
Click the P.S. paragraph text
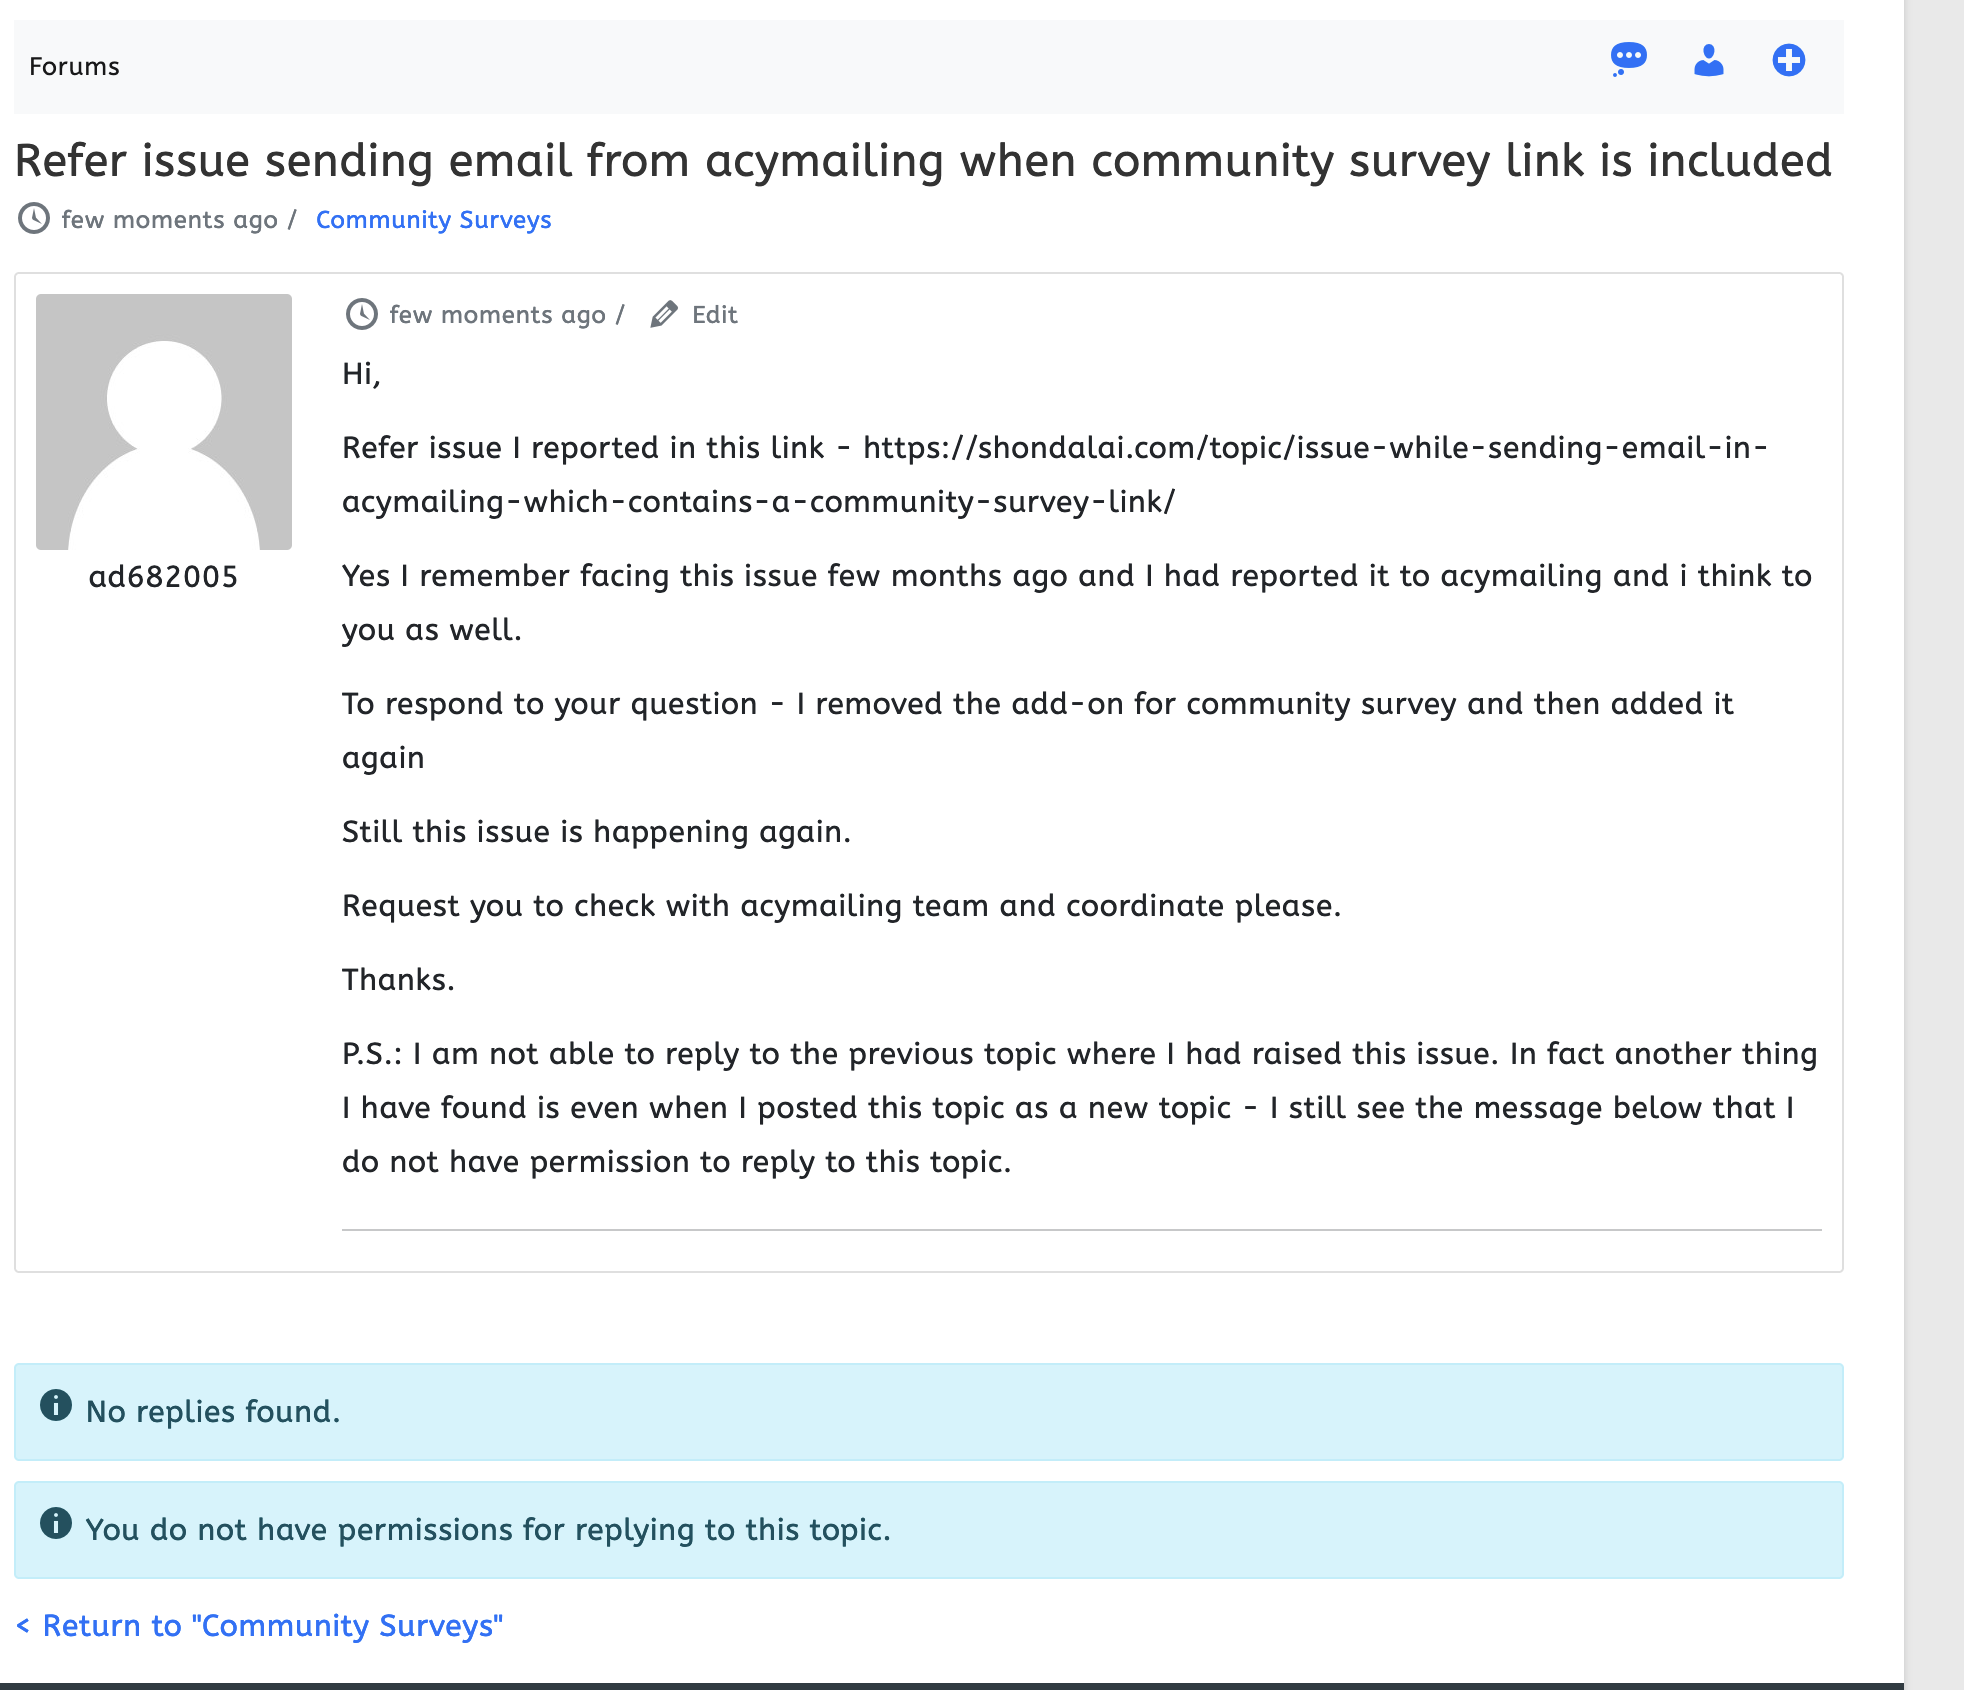(1079, 1108)
